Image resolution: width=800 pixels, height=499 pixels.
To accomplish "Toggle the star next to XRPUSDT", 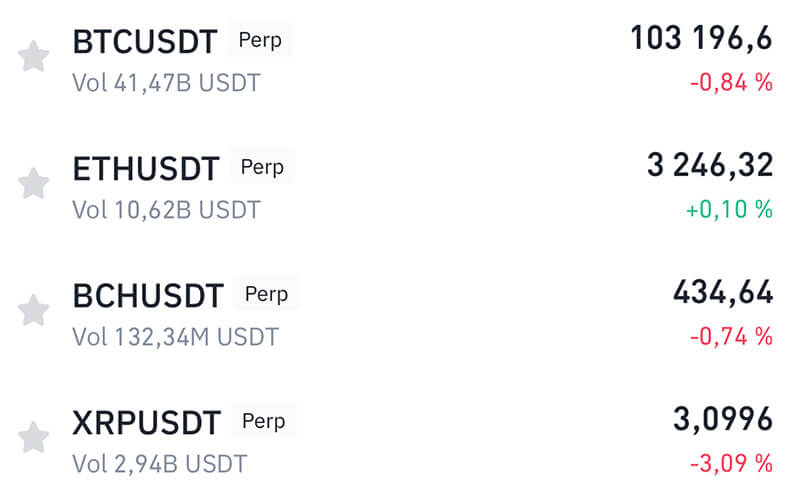I will tap(34, 437).
